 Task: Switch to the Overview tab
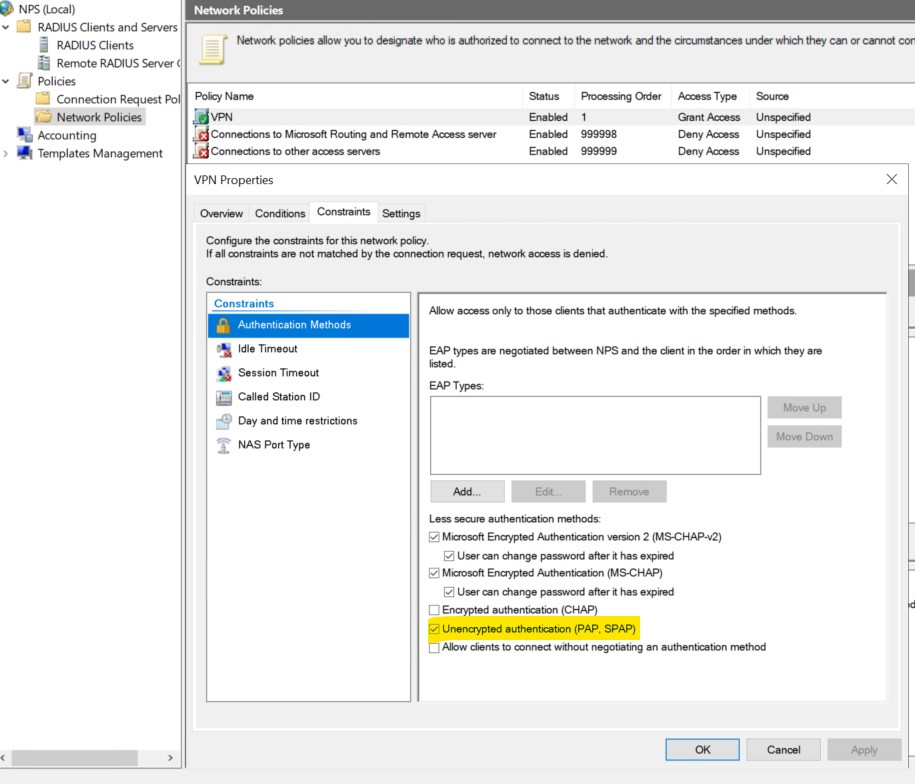(x=221, y=214)
